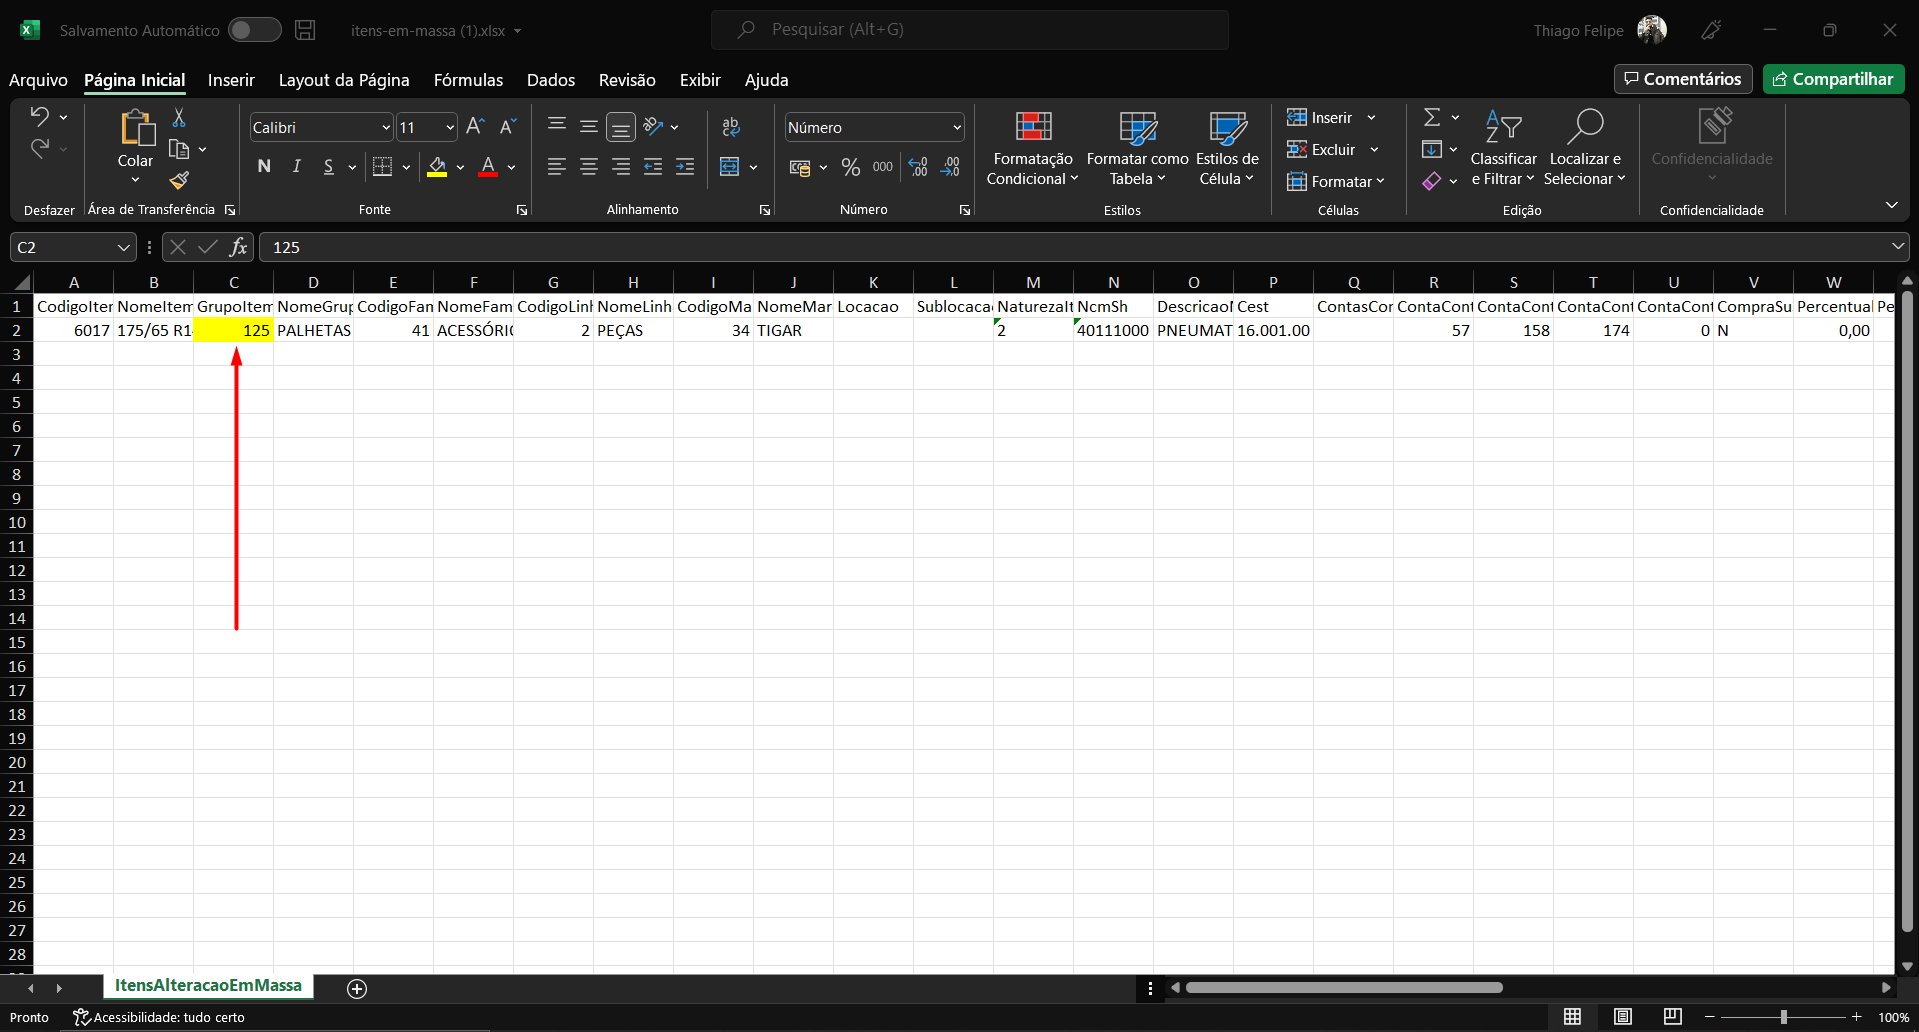The height and width of the screenshot is (1032, 1919).
Task: Open the Número format dropdown
Action: coord(957,127)
